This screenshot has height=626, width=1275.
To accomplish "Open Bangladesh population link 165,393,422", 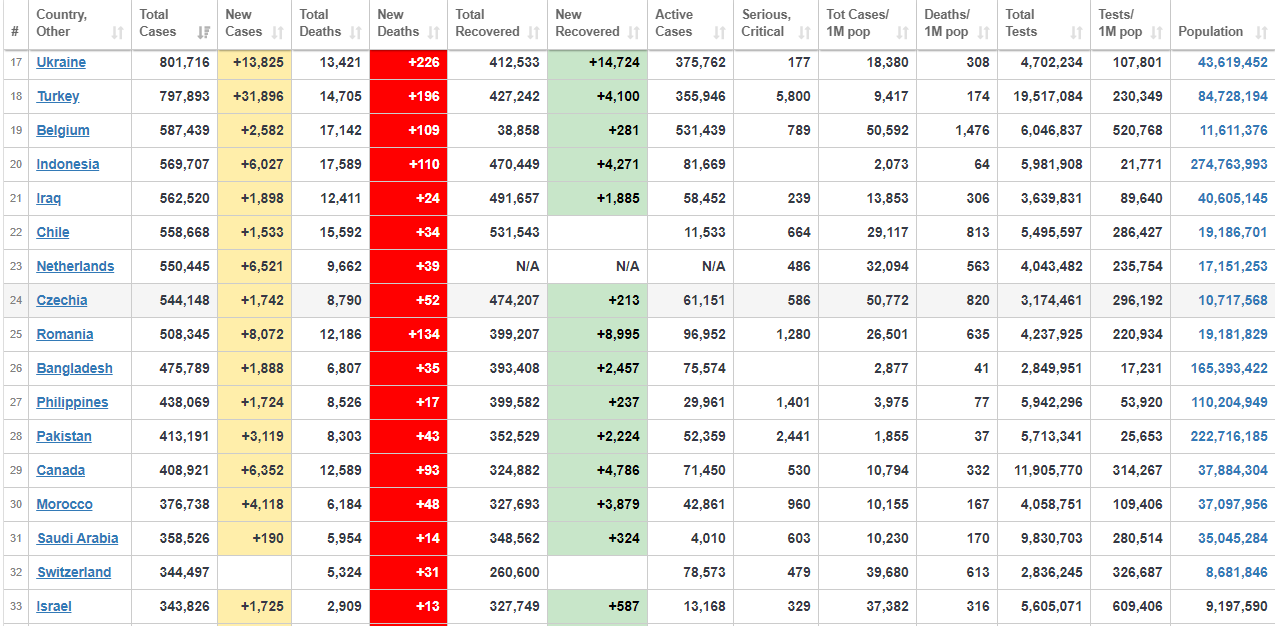I will coord(1229,368).
